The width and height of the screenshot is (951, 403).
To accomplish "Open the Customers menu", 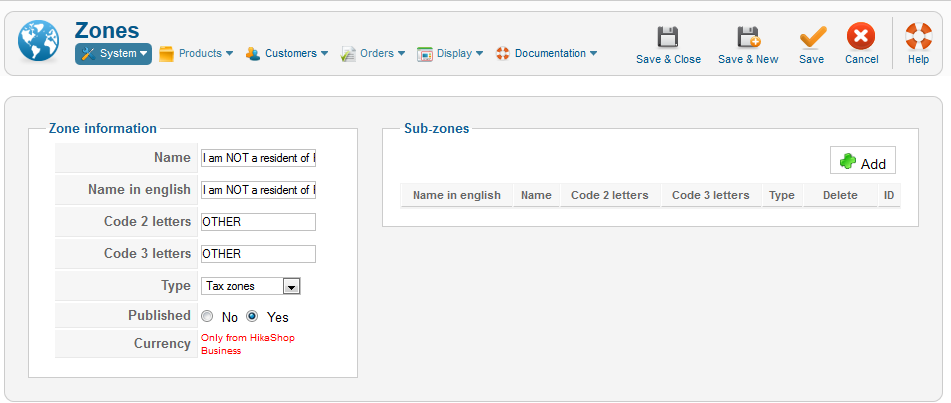I will 287,54.
